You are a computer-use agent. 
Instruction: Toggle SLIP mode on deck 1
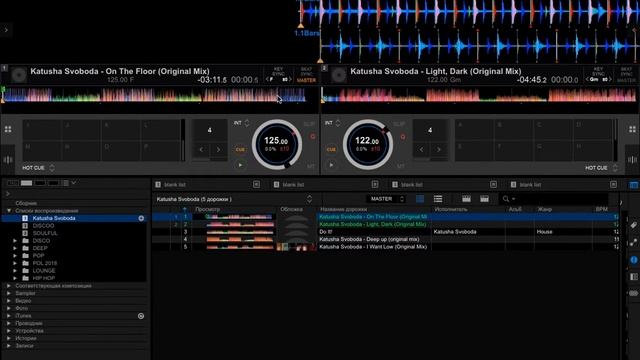tap(309, 124)
